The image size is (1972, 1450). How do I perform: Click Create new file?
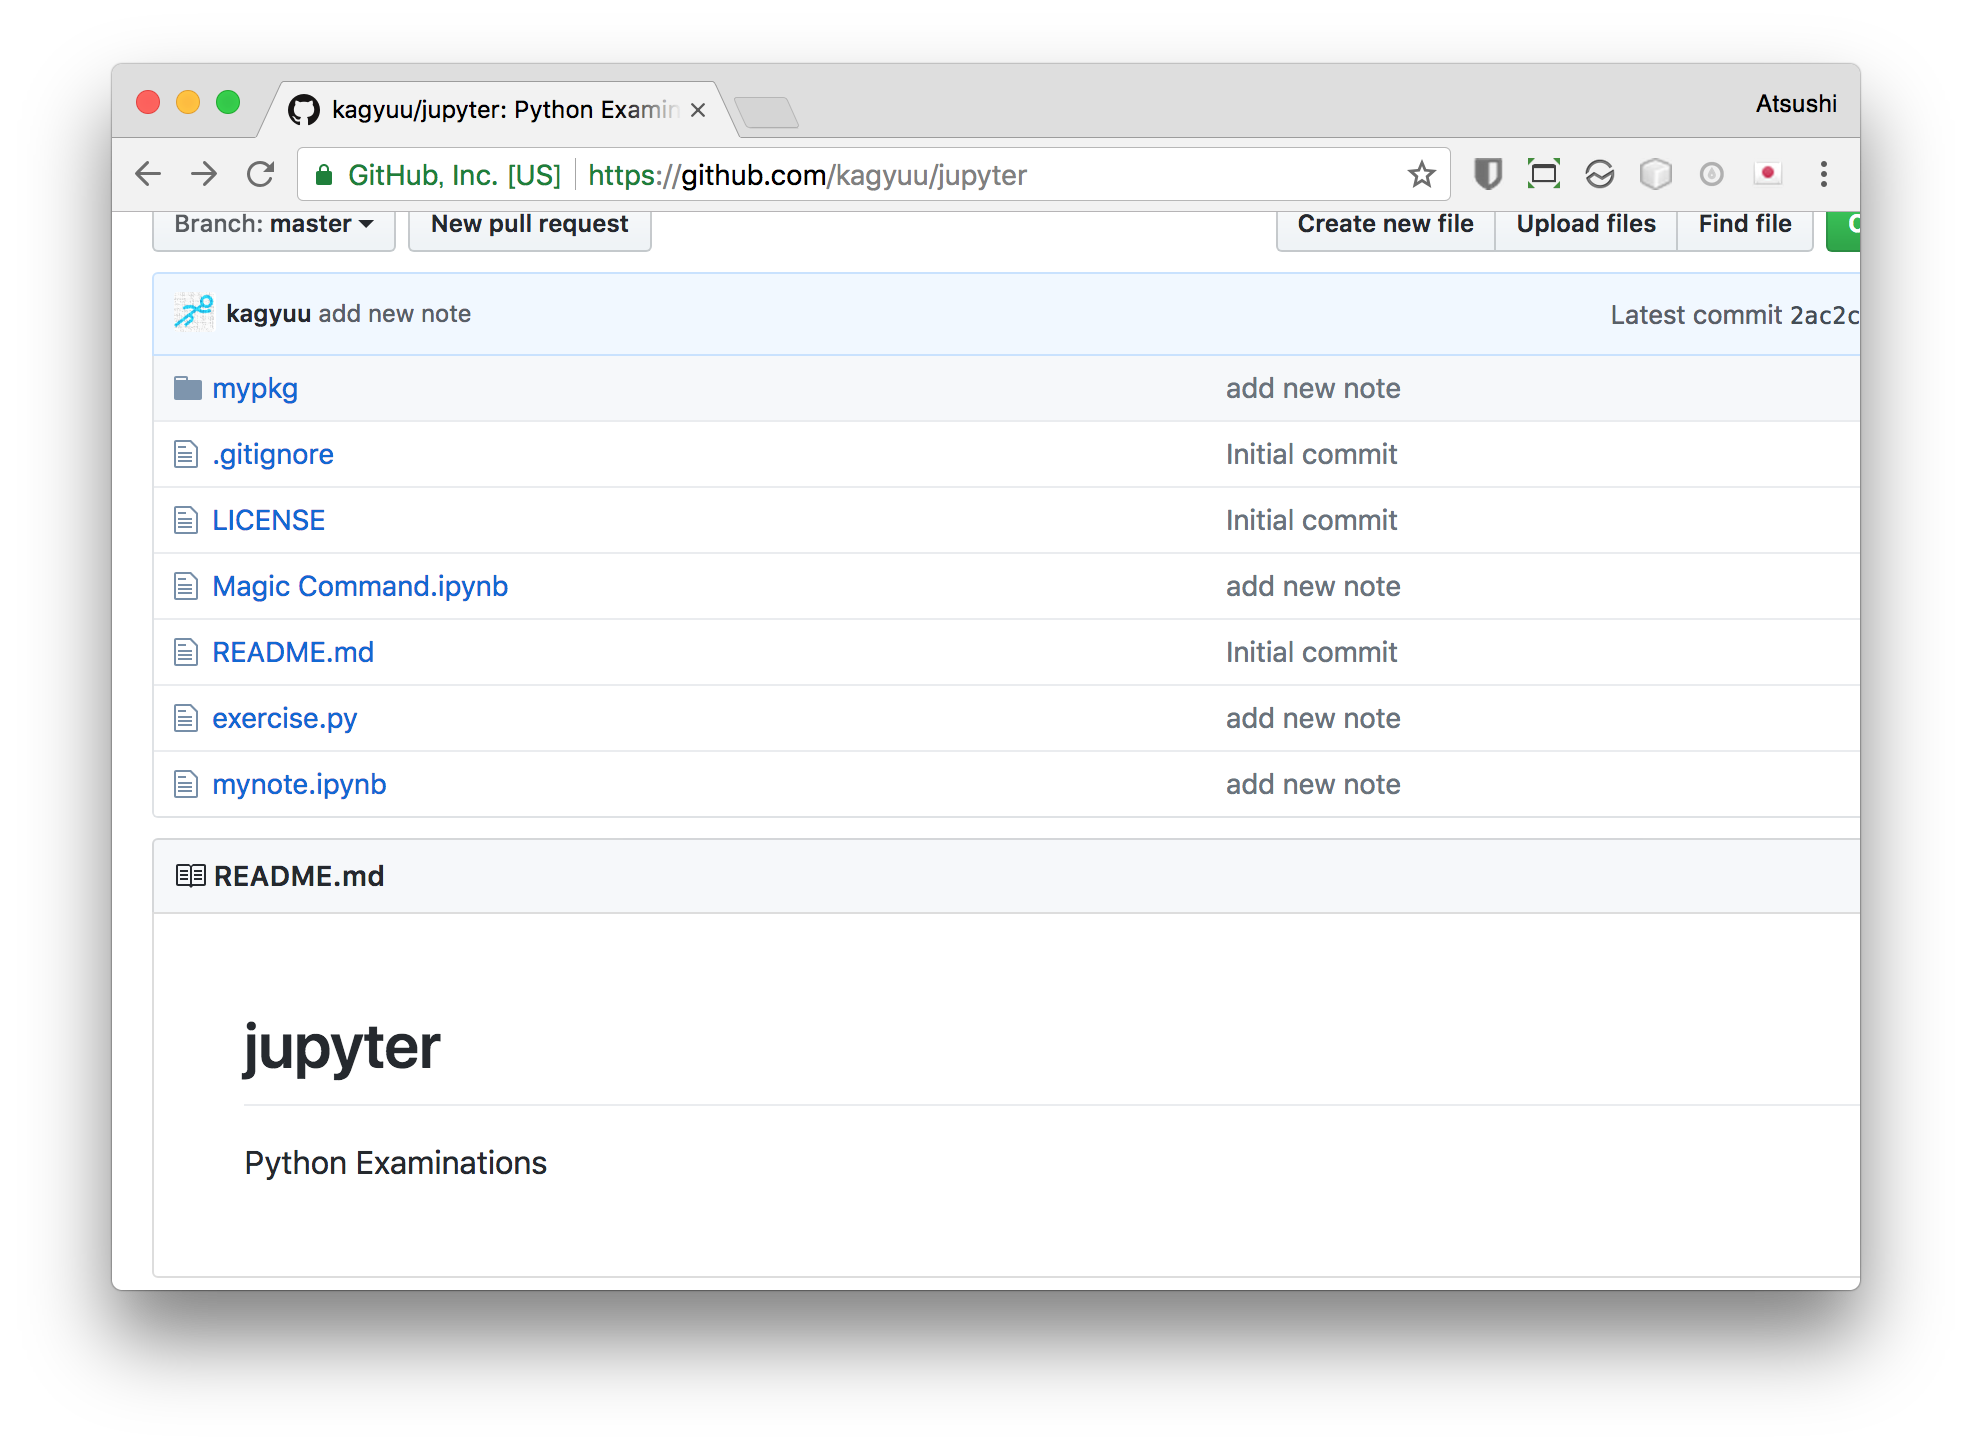(1384, 223)
